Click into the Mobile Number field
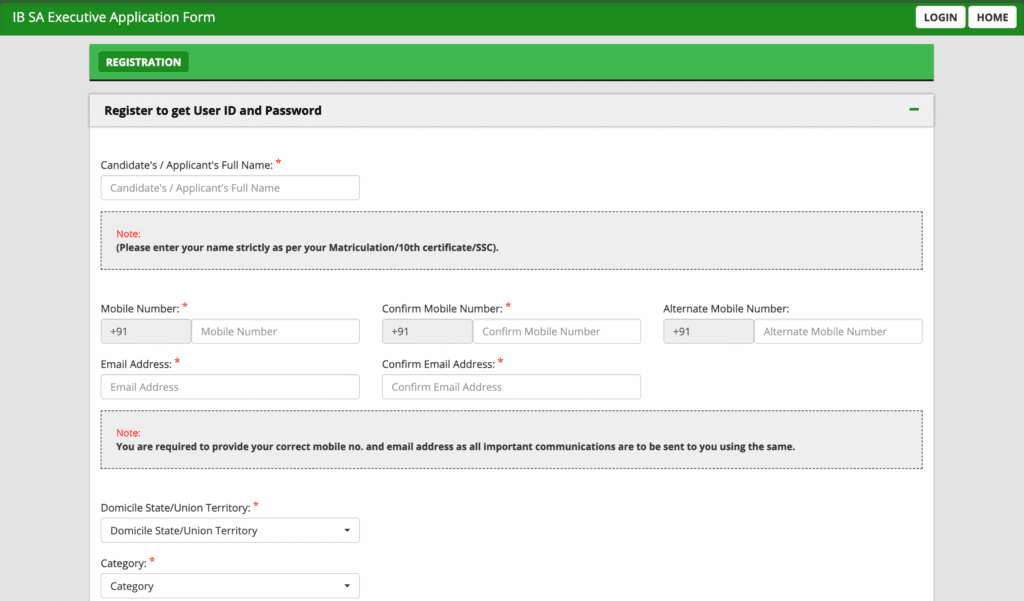The image size is (1024, 601). (274, 332)
